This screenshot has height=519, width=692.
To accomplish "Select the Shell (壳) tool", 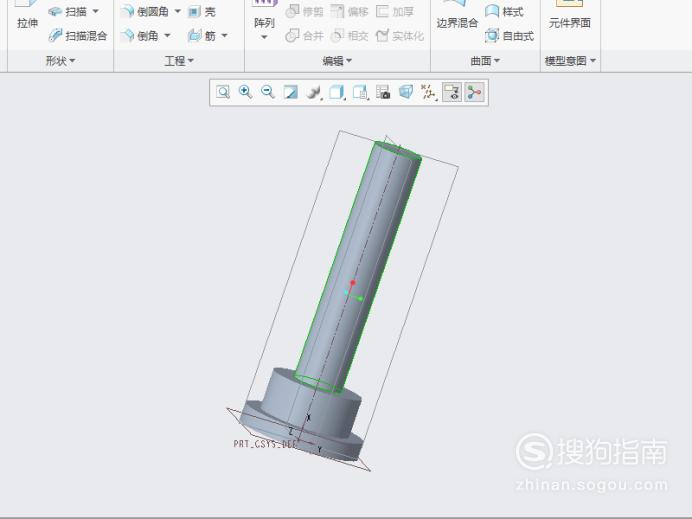I will [x=201, y=12].
